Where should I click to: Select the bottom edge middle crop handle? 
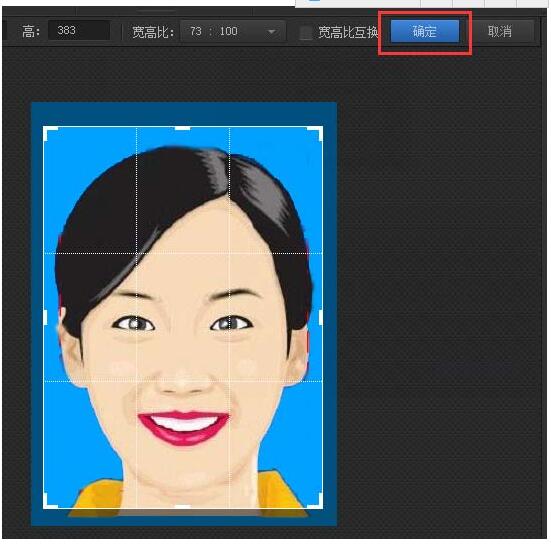(x=182, y=507)
